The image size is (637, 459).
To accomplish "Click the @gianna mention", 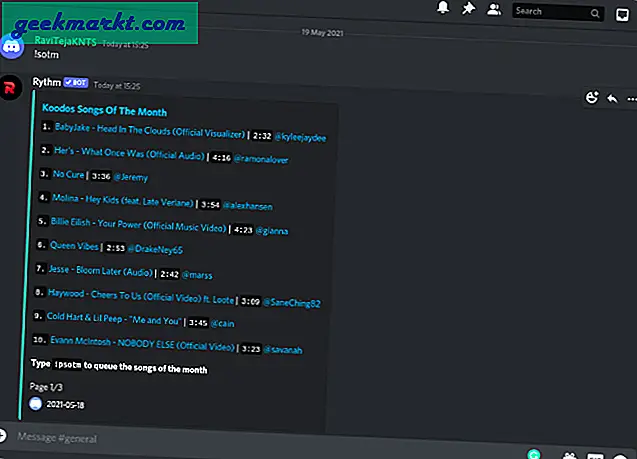I will [x=272, y=231].
